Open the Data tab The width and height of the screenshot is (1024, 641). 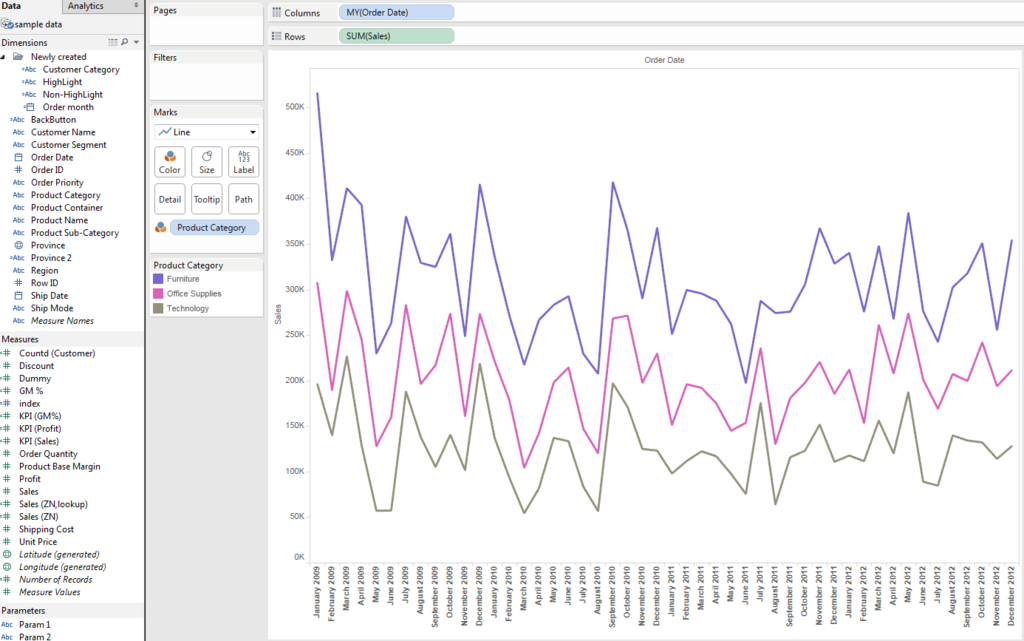(x=11, y=6)
